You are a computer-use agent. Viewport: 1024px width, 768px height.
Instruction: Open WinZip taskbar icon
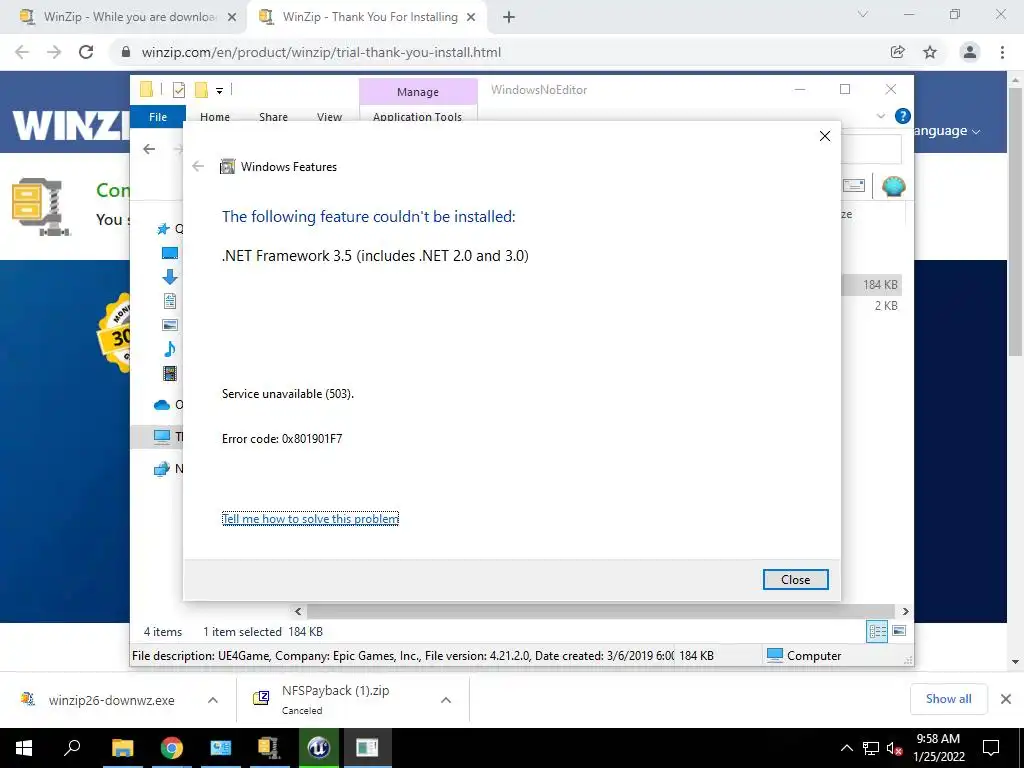click(269, 748)
